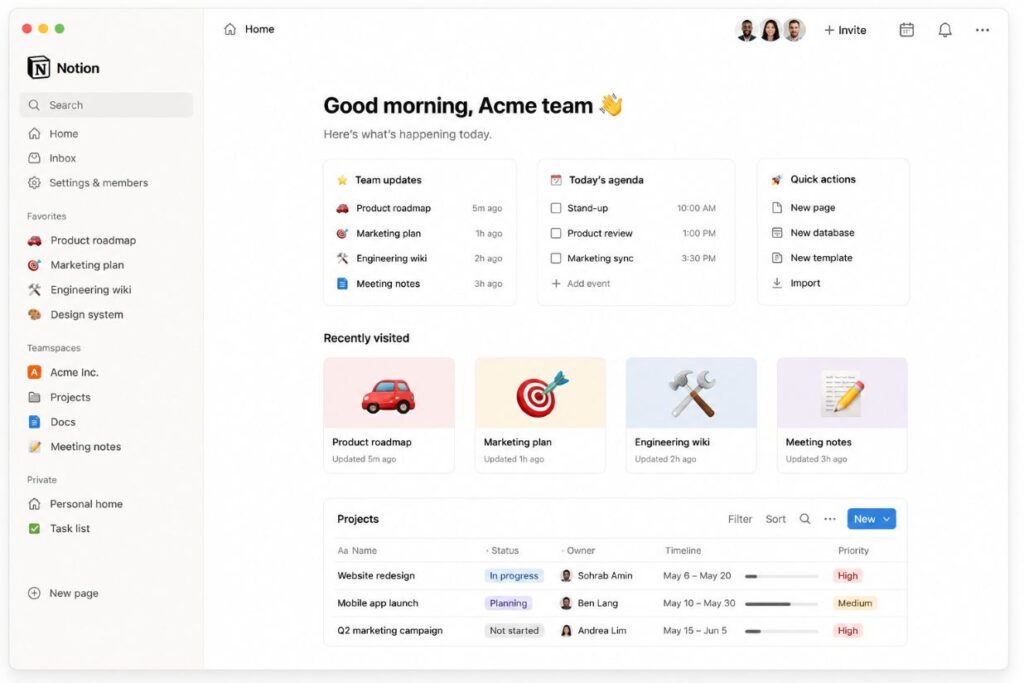Click the Ben Lang owner cell
This screenshot has width=1024, height=683.
point(590,603)
